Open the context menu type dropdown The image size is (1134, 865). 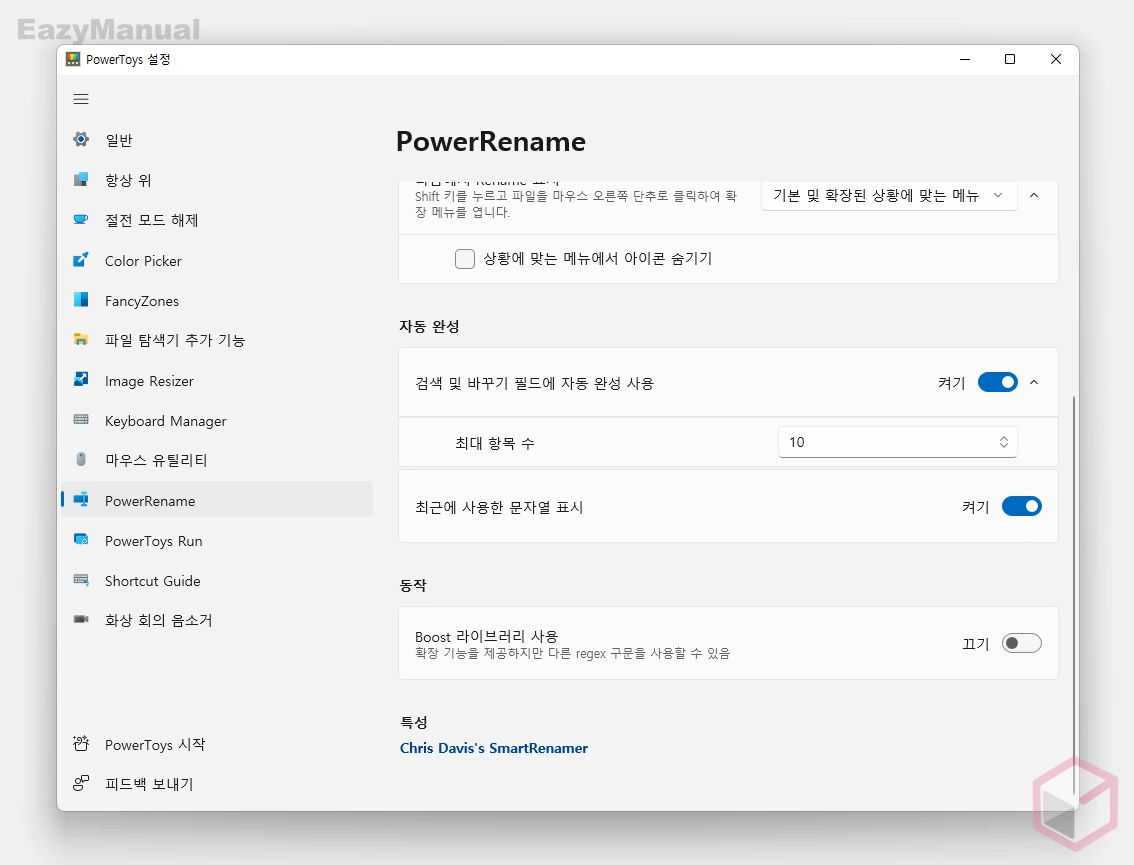click(889, 195)
